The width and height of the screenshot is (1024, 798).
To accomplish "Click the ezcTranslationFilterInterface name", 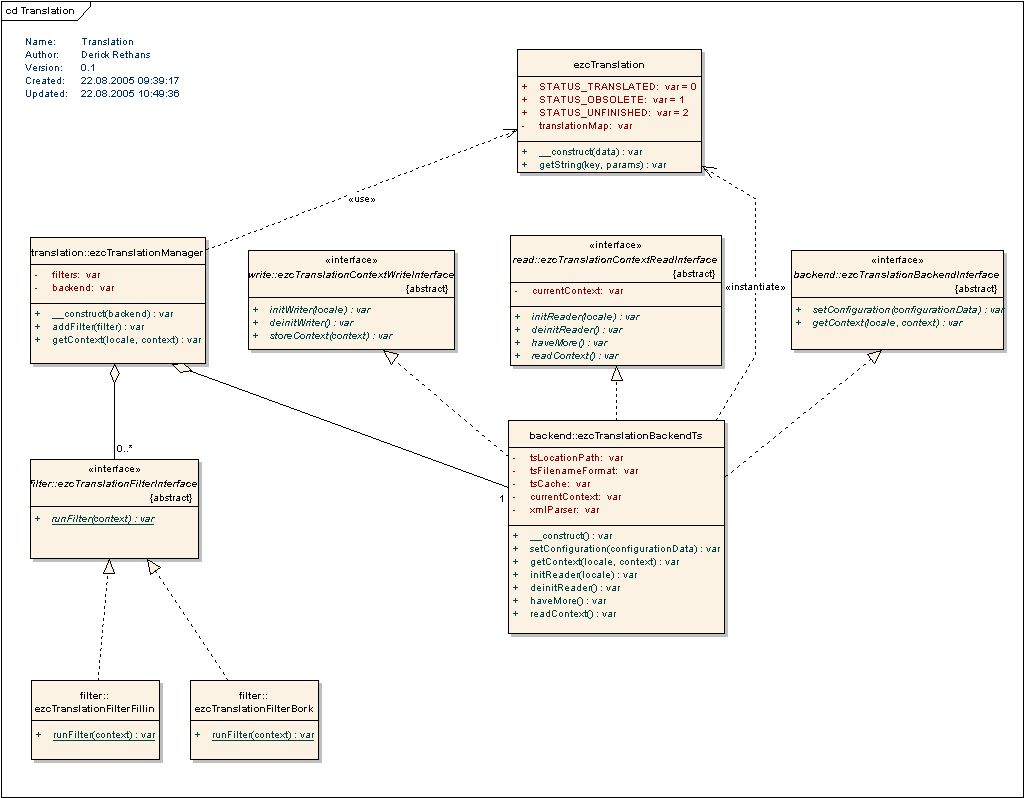I will pos(114,483).
